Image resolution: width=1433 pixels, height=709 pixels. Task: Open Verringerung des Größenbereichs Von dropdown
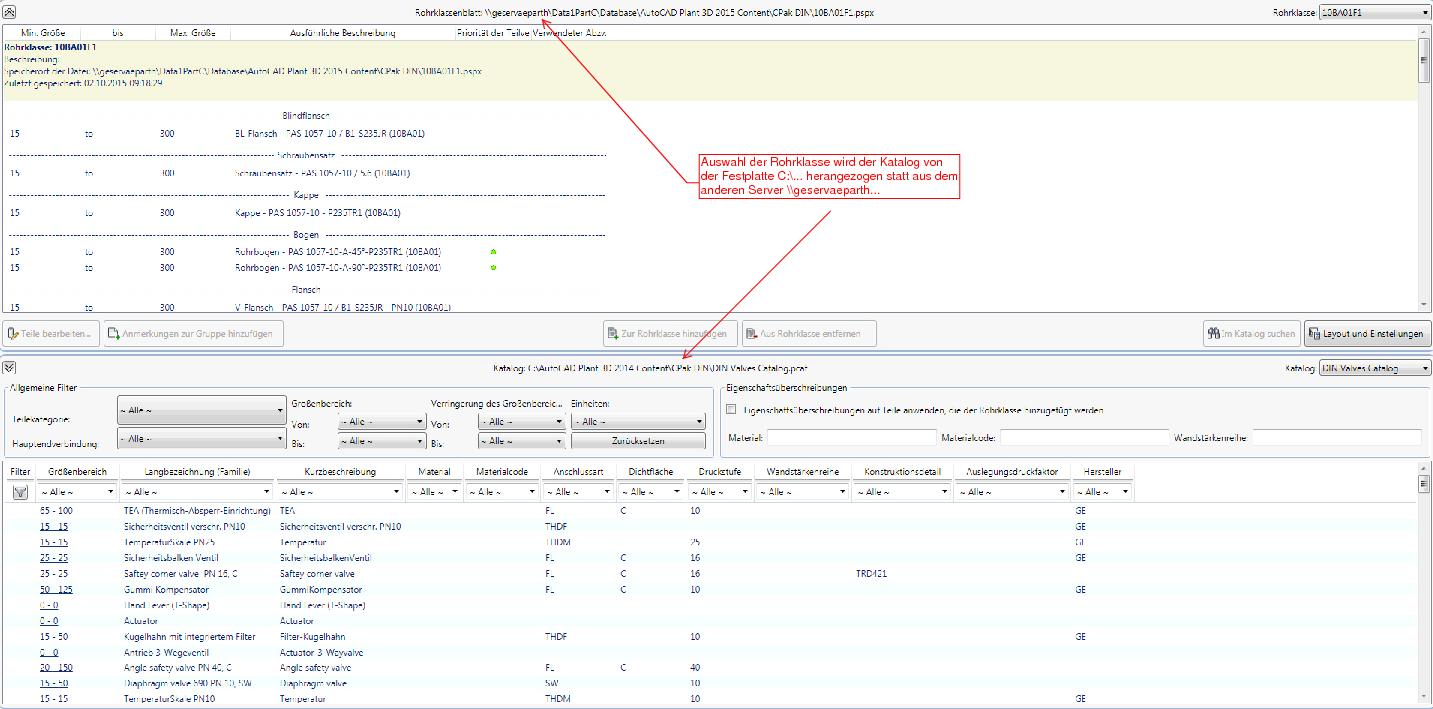tap(522, 422)
